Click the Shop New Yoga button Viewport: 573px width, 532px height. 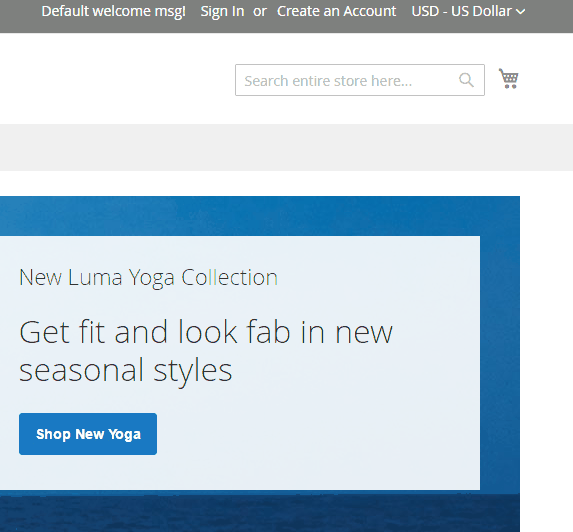pyautogui.click(x=88, y=434)
